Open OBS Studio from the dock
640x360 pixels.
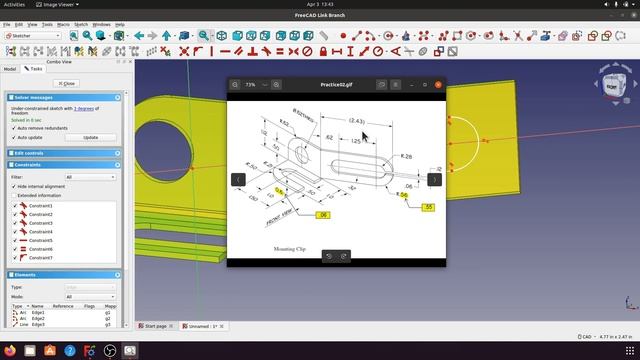[x=110, y=351]
